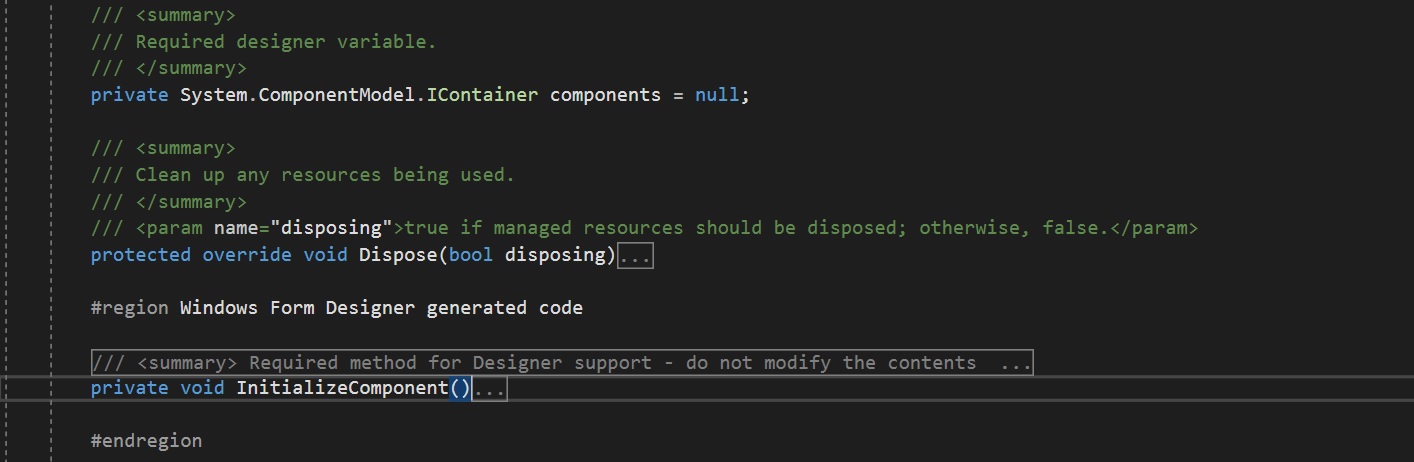Click the #region directive keyword
The width and height of the screenshot is (1414, 462).
point(130,308)
